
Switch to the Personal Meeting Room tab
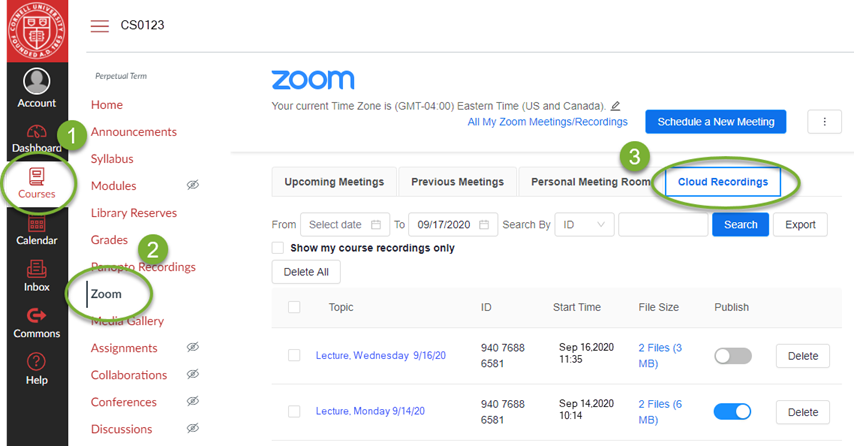(x=590, y=182)
